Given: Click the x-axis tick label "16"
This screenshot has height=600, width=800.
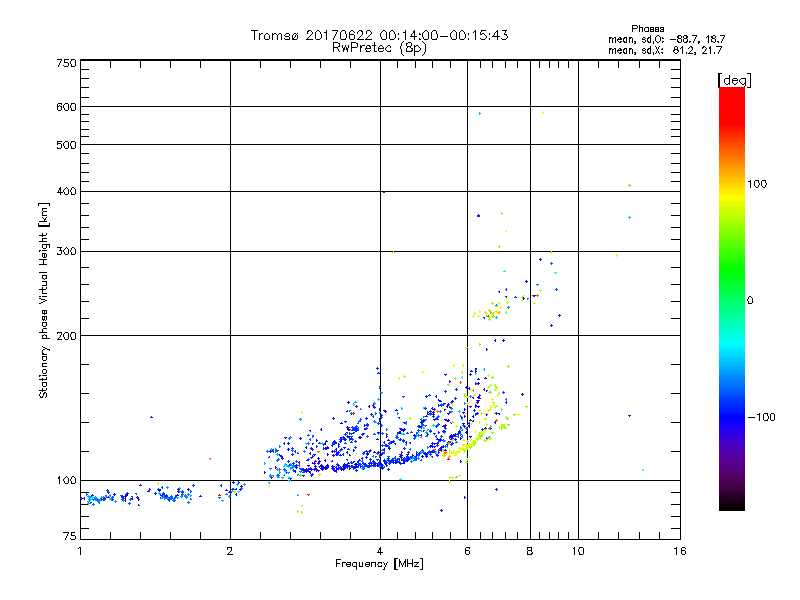Looking at the screenshot, I should click(680, 551).
